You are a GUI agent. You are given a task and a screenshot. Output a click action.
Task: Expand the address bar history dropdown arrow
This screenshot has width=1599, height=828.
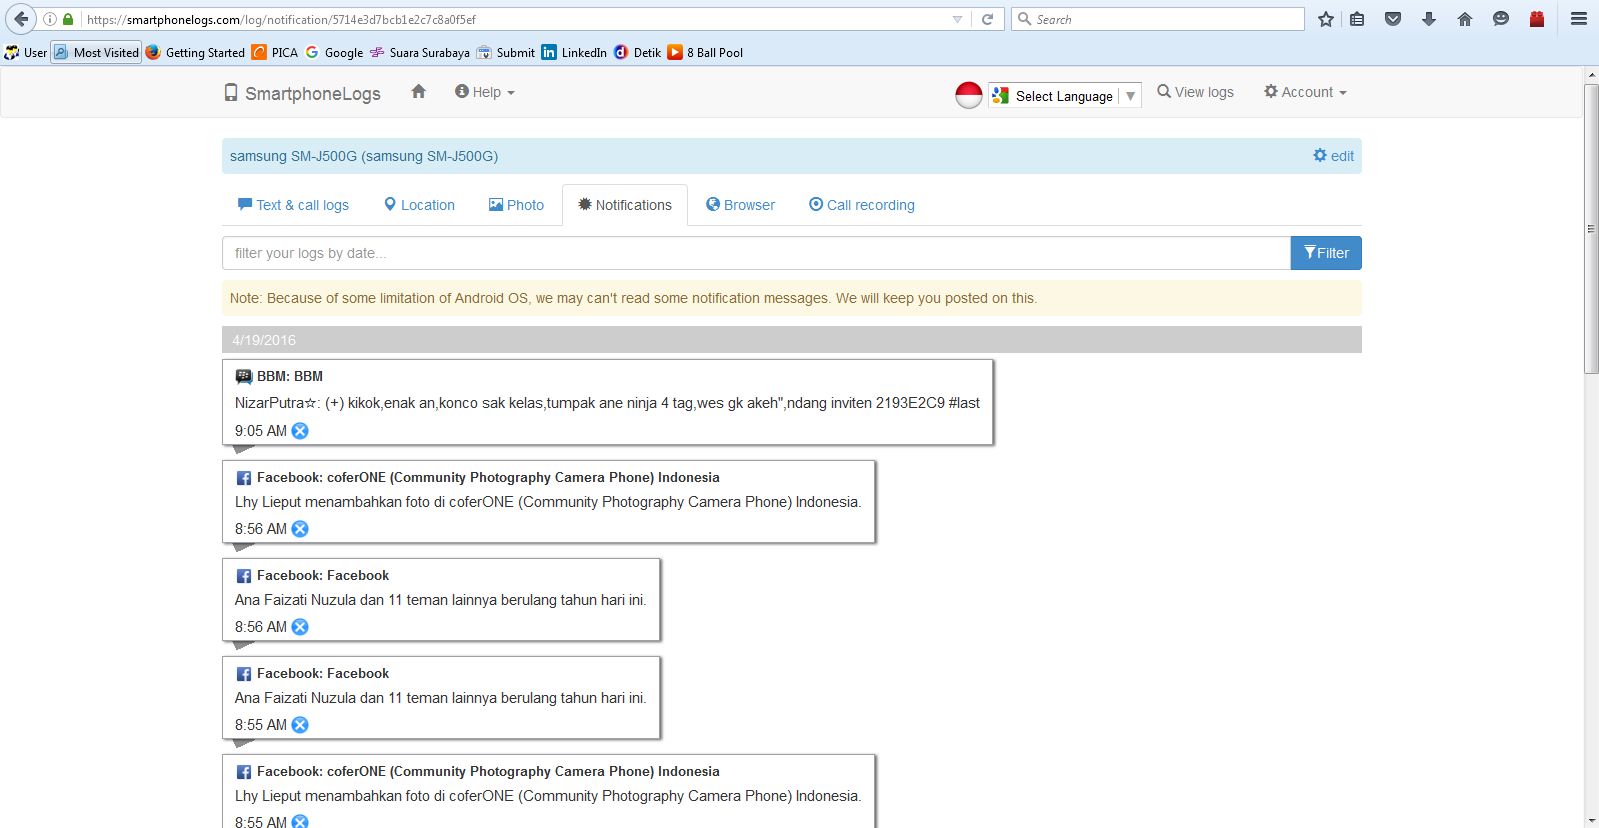pyautogui.click(x=957, y=19)
